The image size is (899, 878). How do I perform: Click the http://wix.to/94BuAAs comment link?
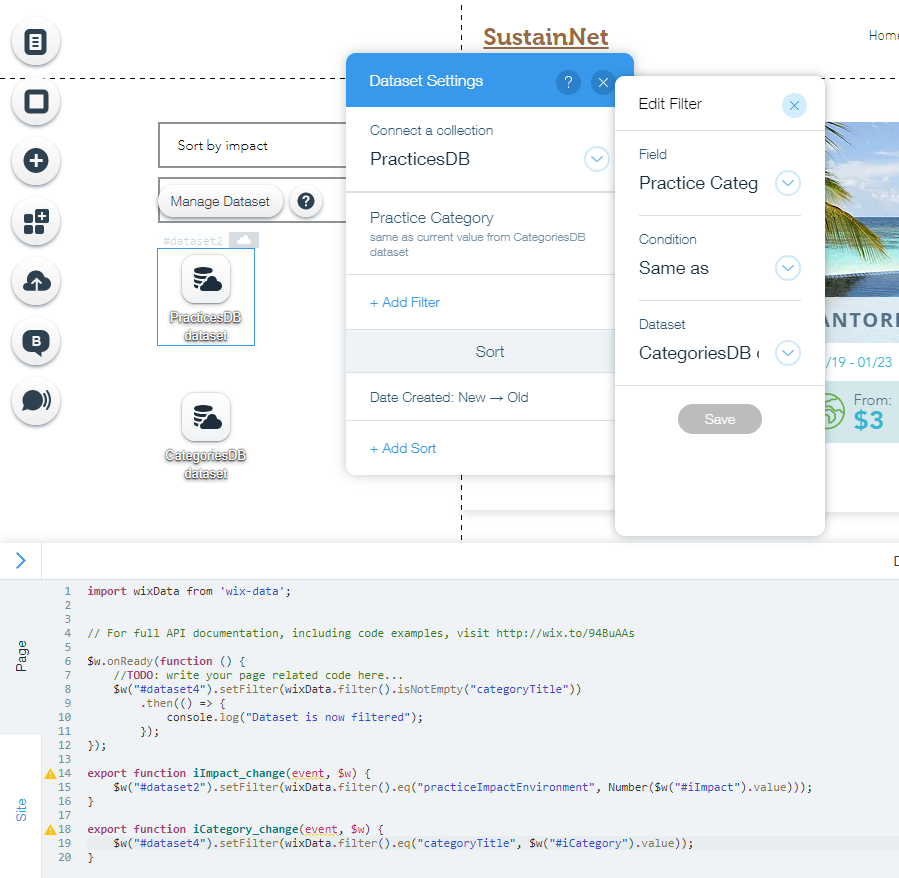565,633
